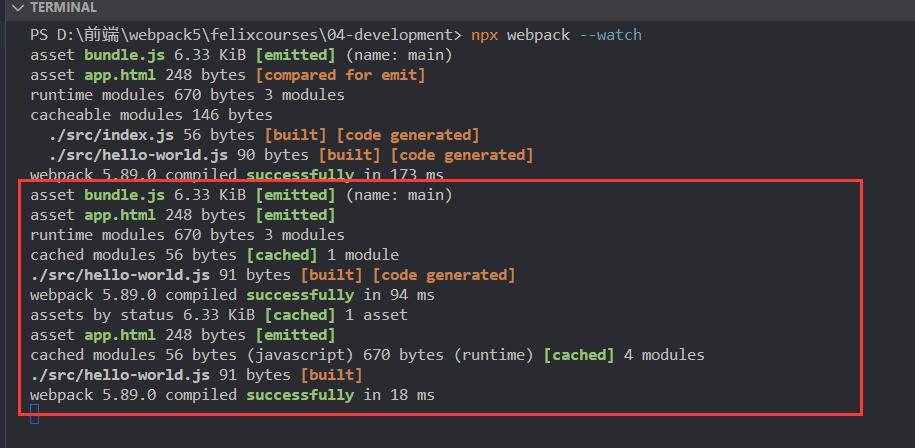Click '[cached] 4 modules' text
The width and height of the screenshot is (915, 448).
[624, 355]
